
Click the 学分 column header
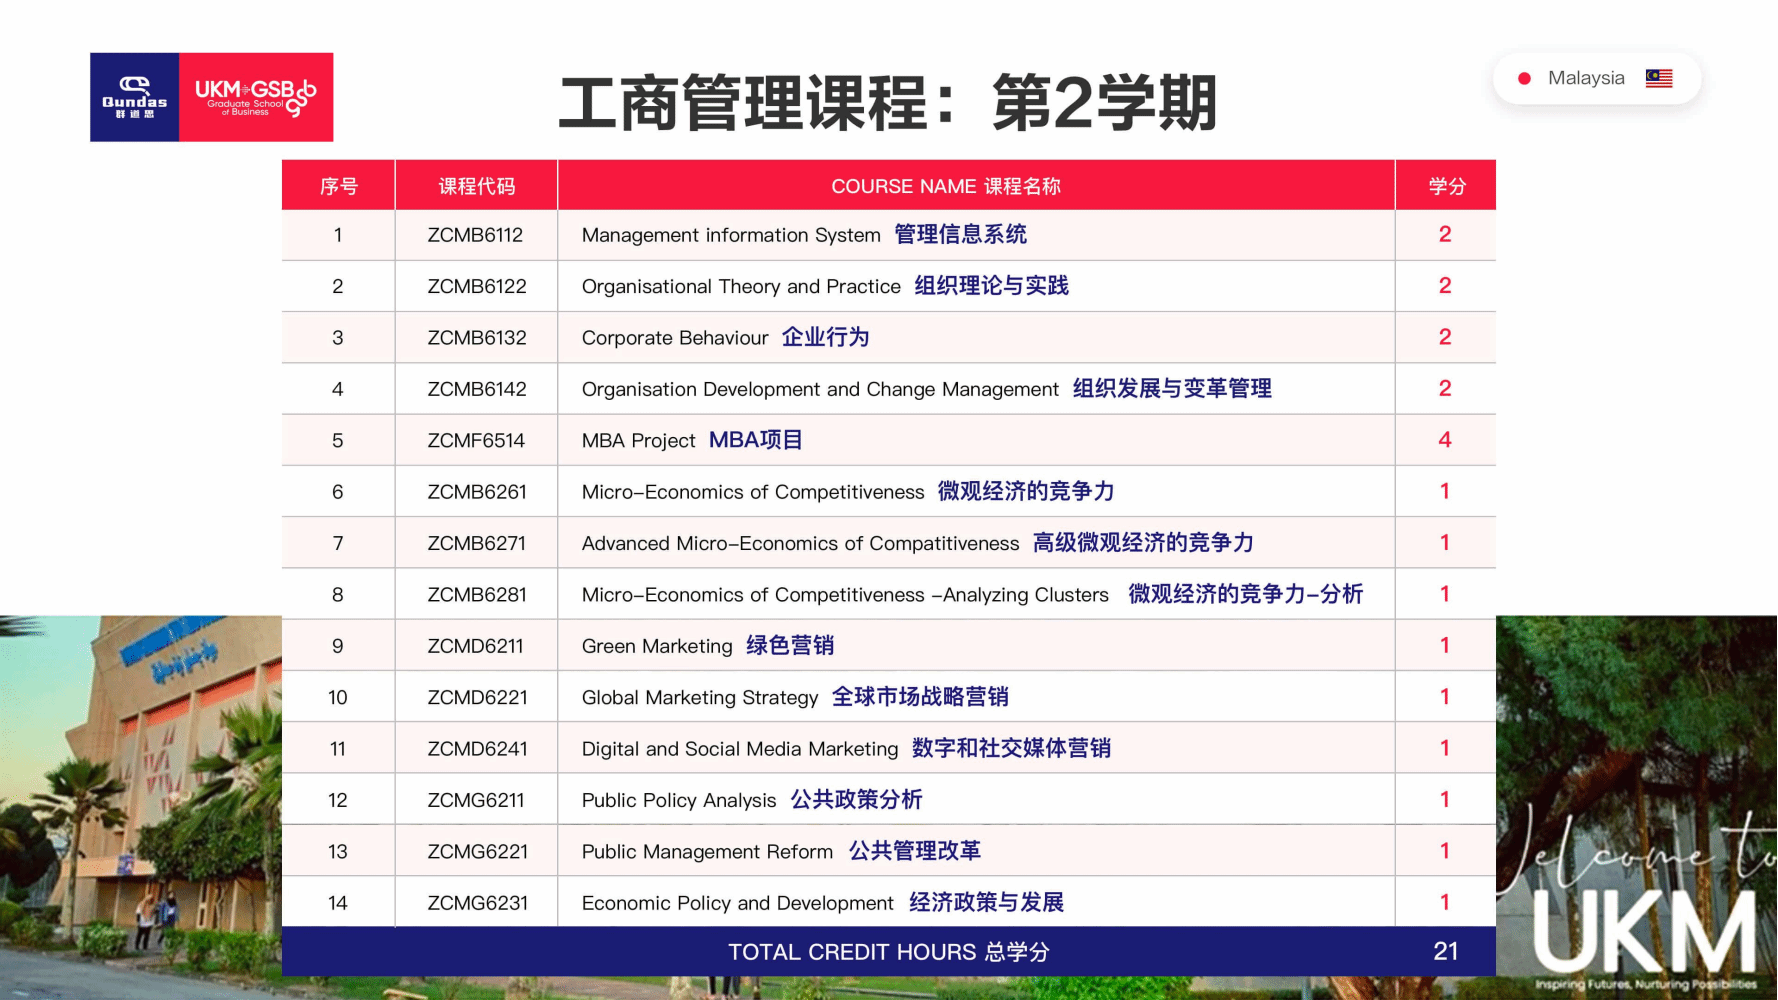(1446, 186)
